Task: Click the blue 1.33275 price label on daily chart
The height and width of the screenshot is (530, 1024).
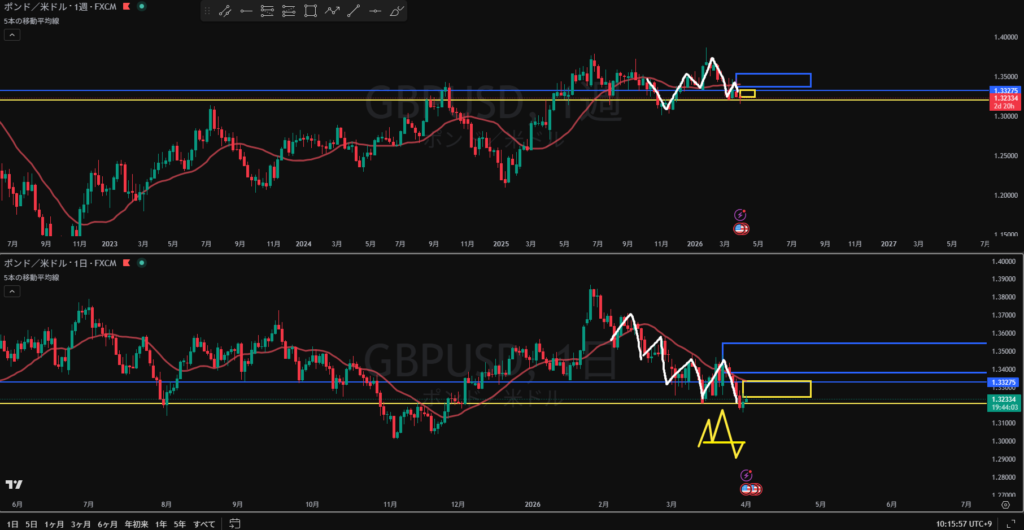Action: click(1002, 382)
